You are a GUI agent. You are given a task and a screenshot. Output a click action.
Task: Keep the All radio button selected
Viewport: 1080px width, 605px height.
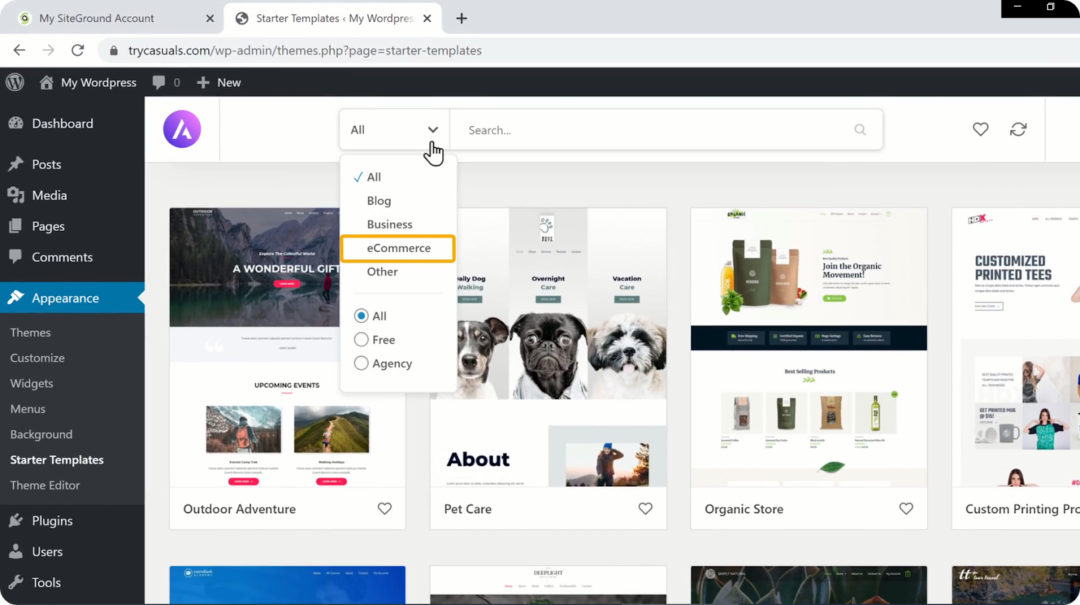click(x=362, y=315)
